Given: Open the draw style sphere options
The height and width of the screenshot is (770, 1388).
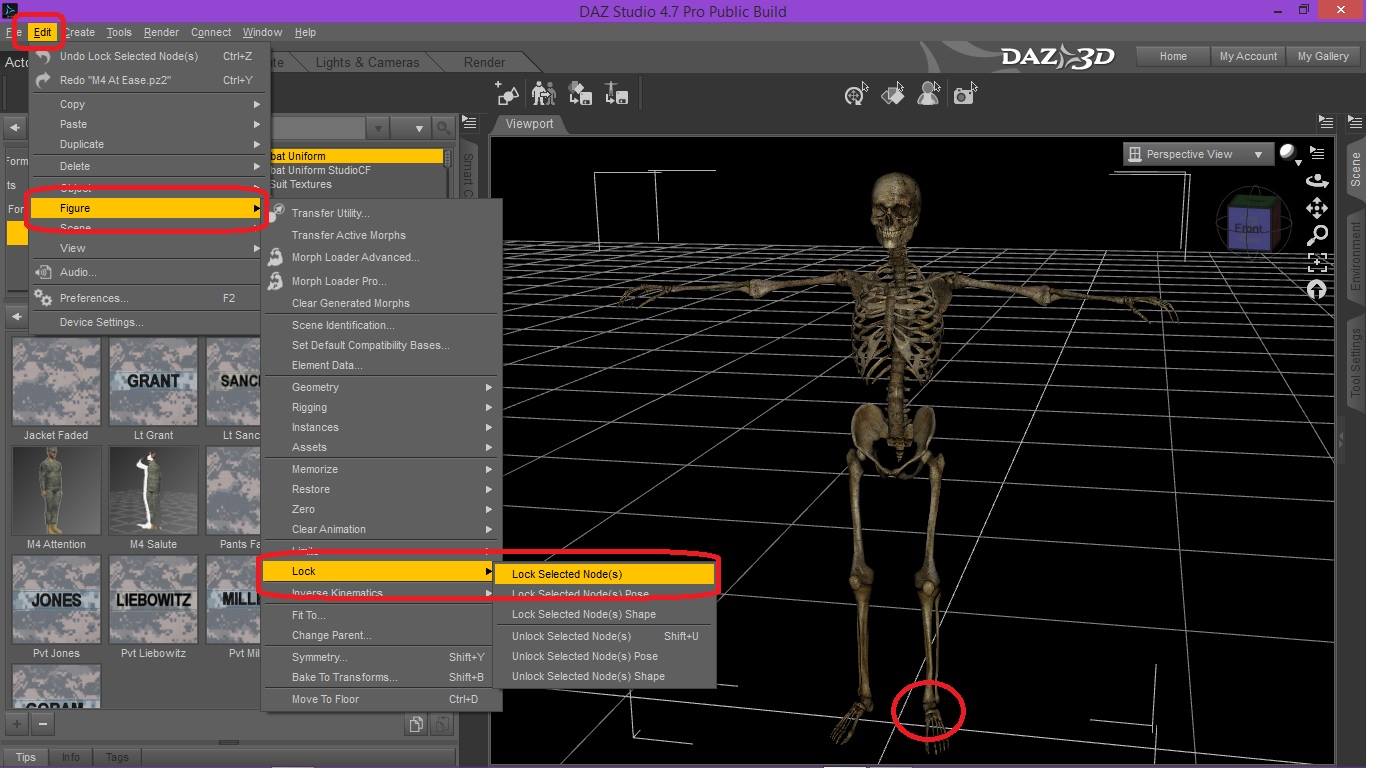Looking at the screenshot, I should click(x=1289, y=154).
